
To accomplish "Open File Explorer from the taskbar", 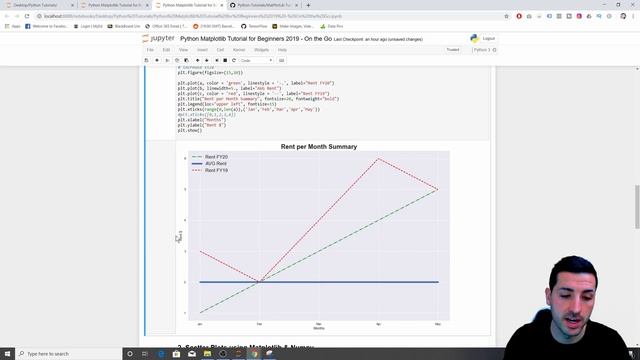I will 207,353.
